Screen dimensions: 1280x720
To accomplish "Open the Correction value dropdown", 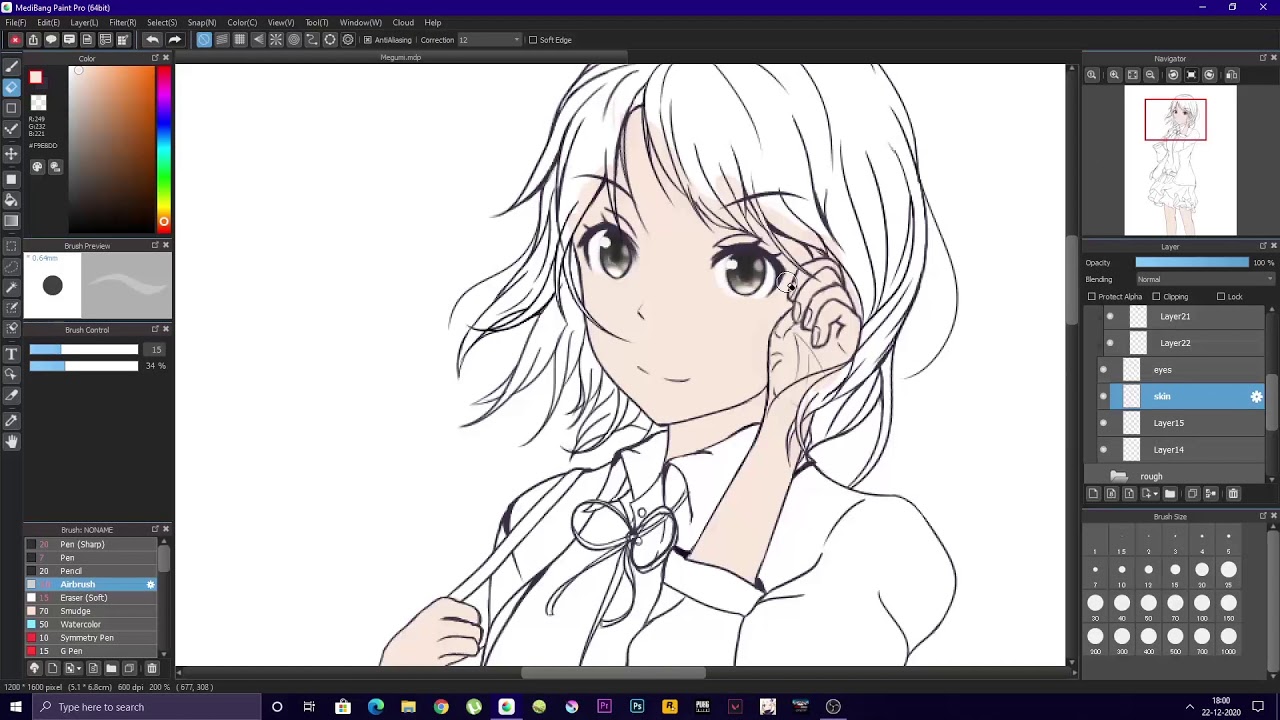I will (516, 40).
